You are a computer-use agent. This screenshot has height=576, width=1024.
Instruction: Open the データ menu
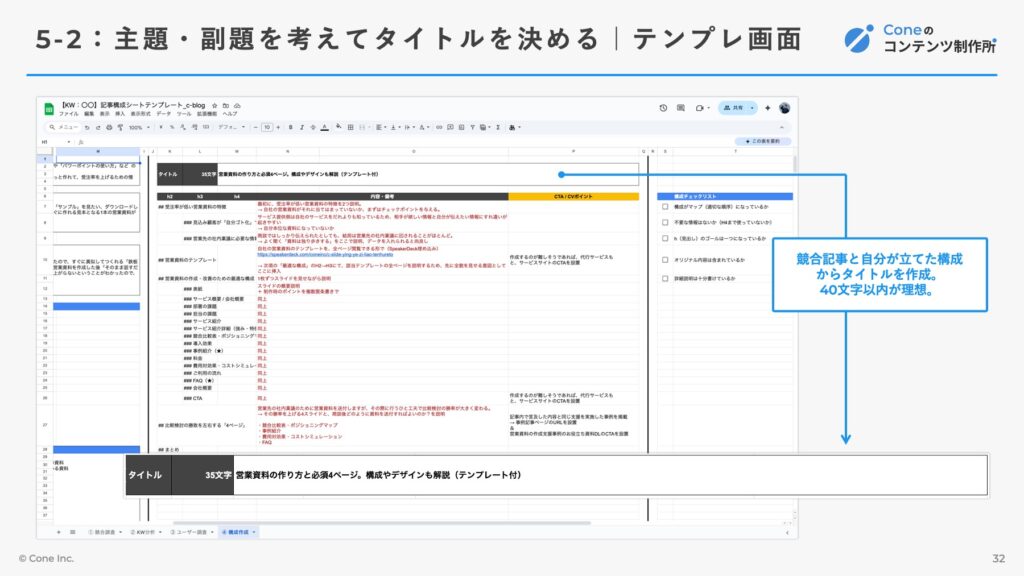164,114
